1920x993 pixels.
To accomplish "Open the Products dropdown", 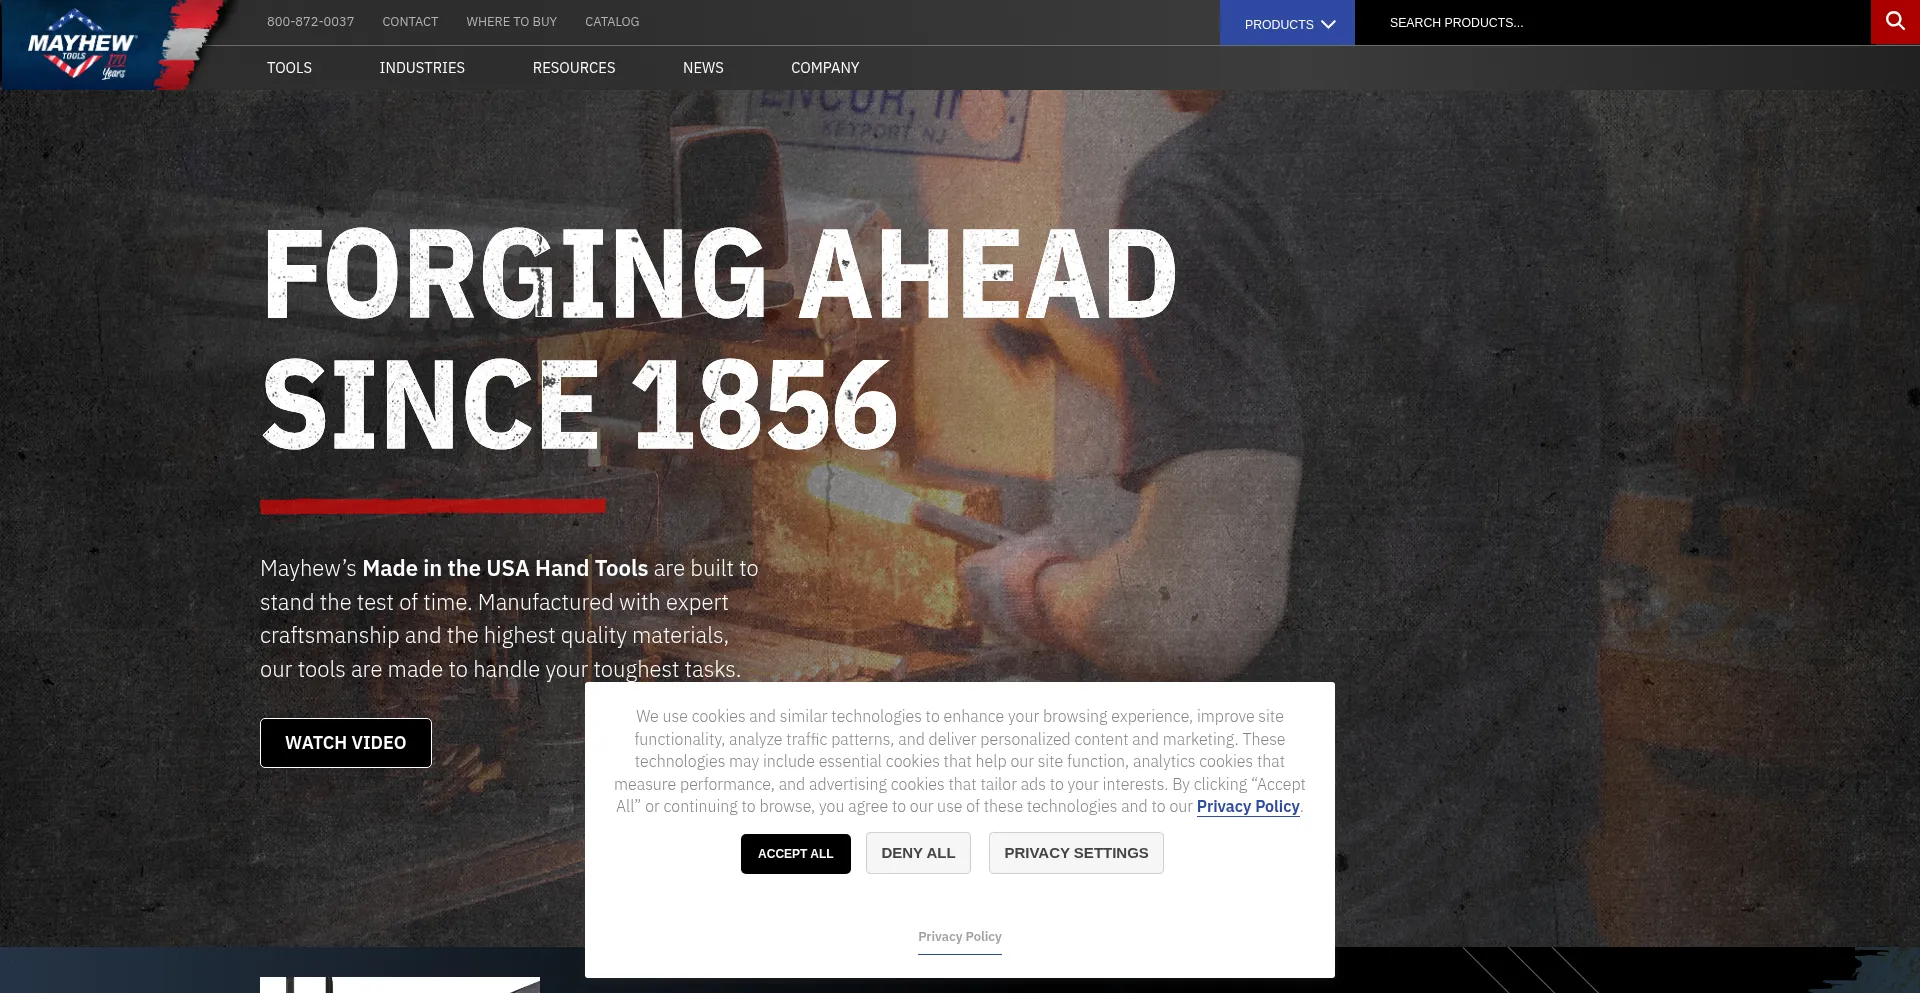I will (1287, 23).
